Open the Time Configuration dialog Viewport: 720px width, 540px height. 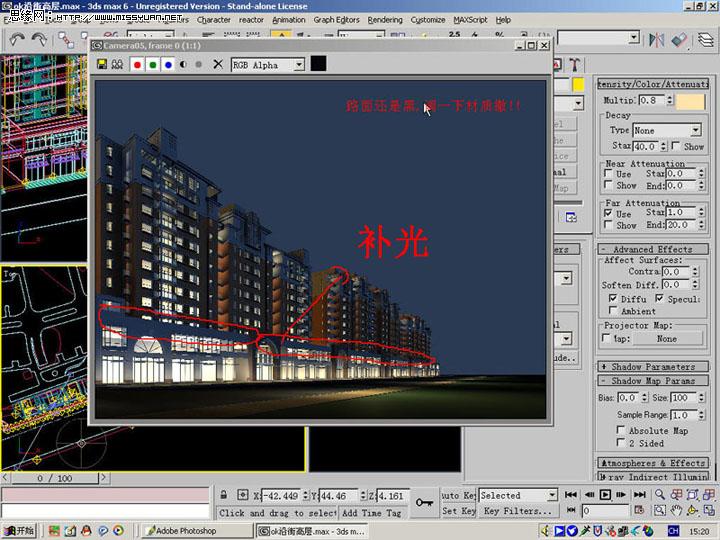click(639, 510)
